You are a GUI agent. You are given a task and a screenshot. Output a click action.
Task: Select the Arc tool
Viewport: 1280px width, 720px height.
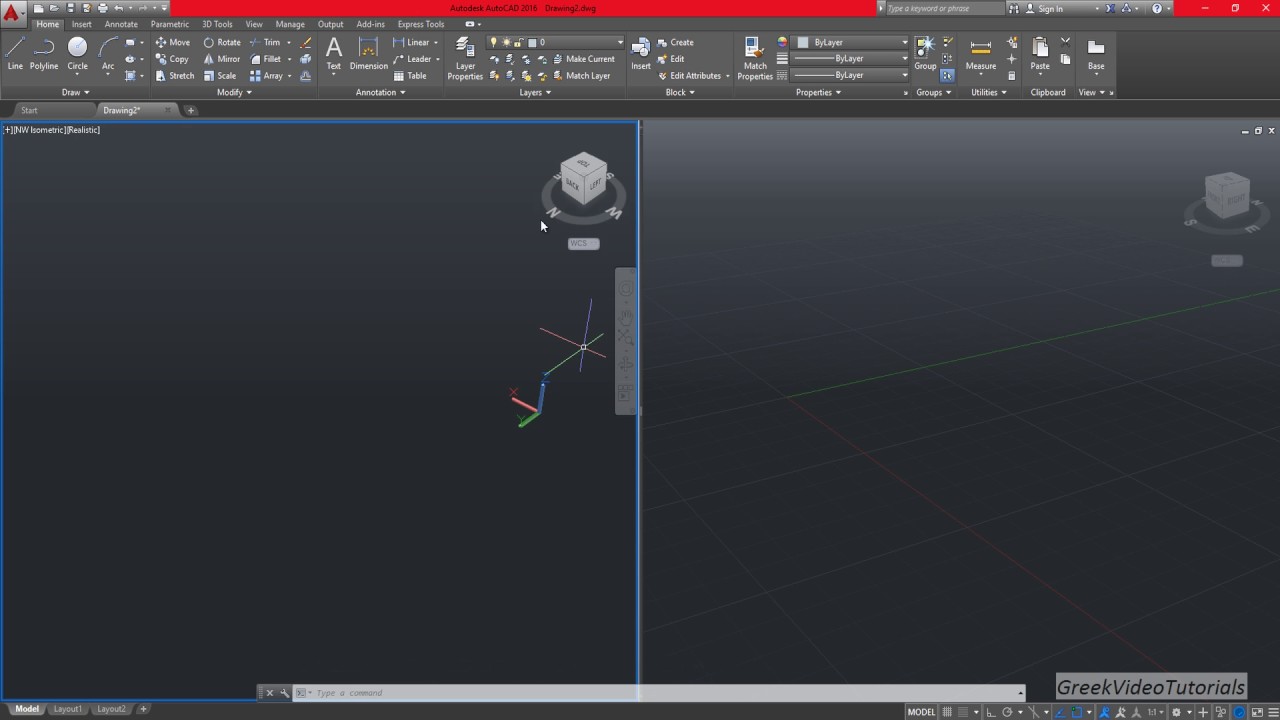click(108, 54)
